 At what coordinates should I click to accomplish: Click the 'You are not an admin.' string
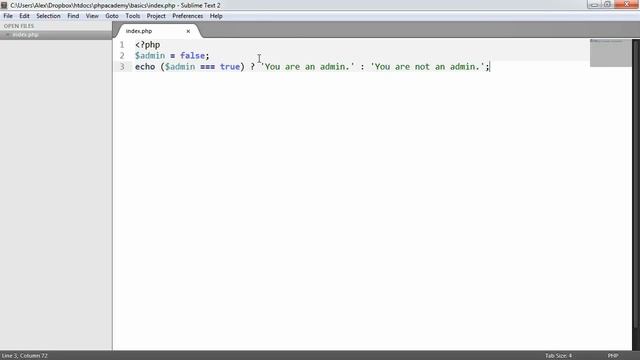[x=427, y=67]
